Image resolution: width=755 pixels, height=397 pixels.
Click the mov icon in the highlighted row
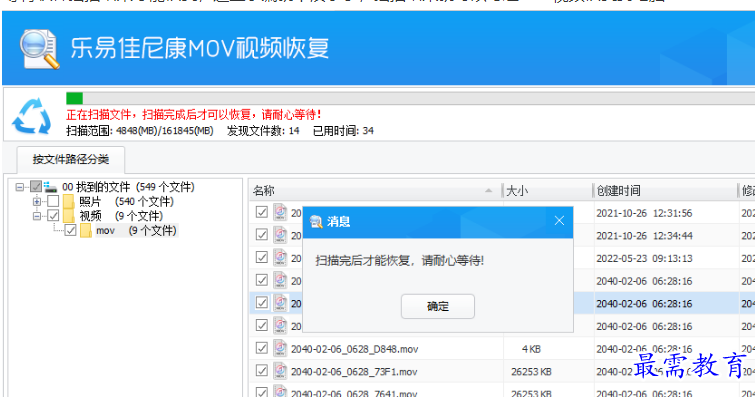pyautogui.click(x=280, y=303)
